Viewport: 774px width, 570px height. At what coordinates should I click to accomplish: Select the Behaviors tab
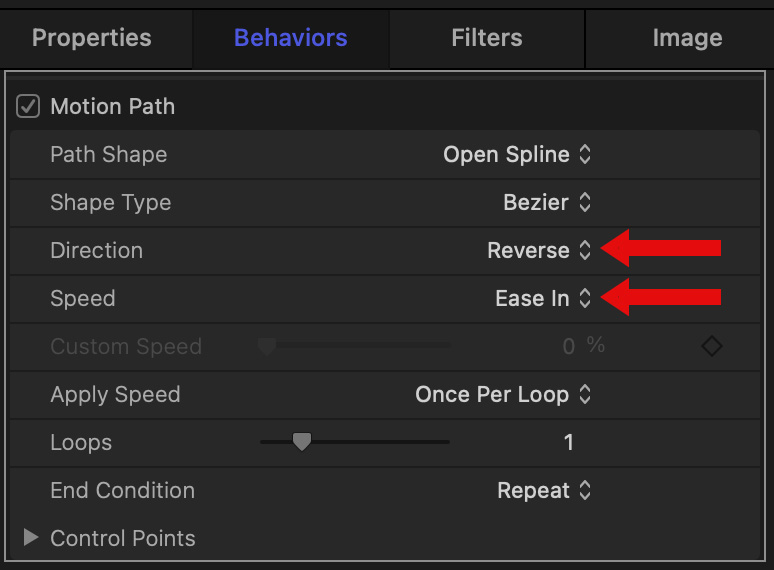(290, 39)
